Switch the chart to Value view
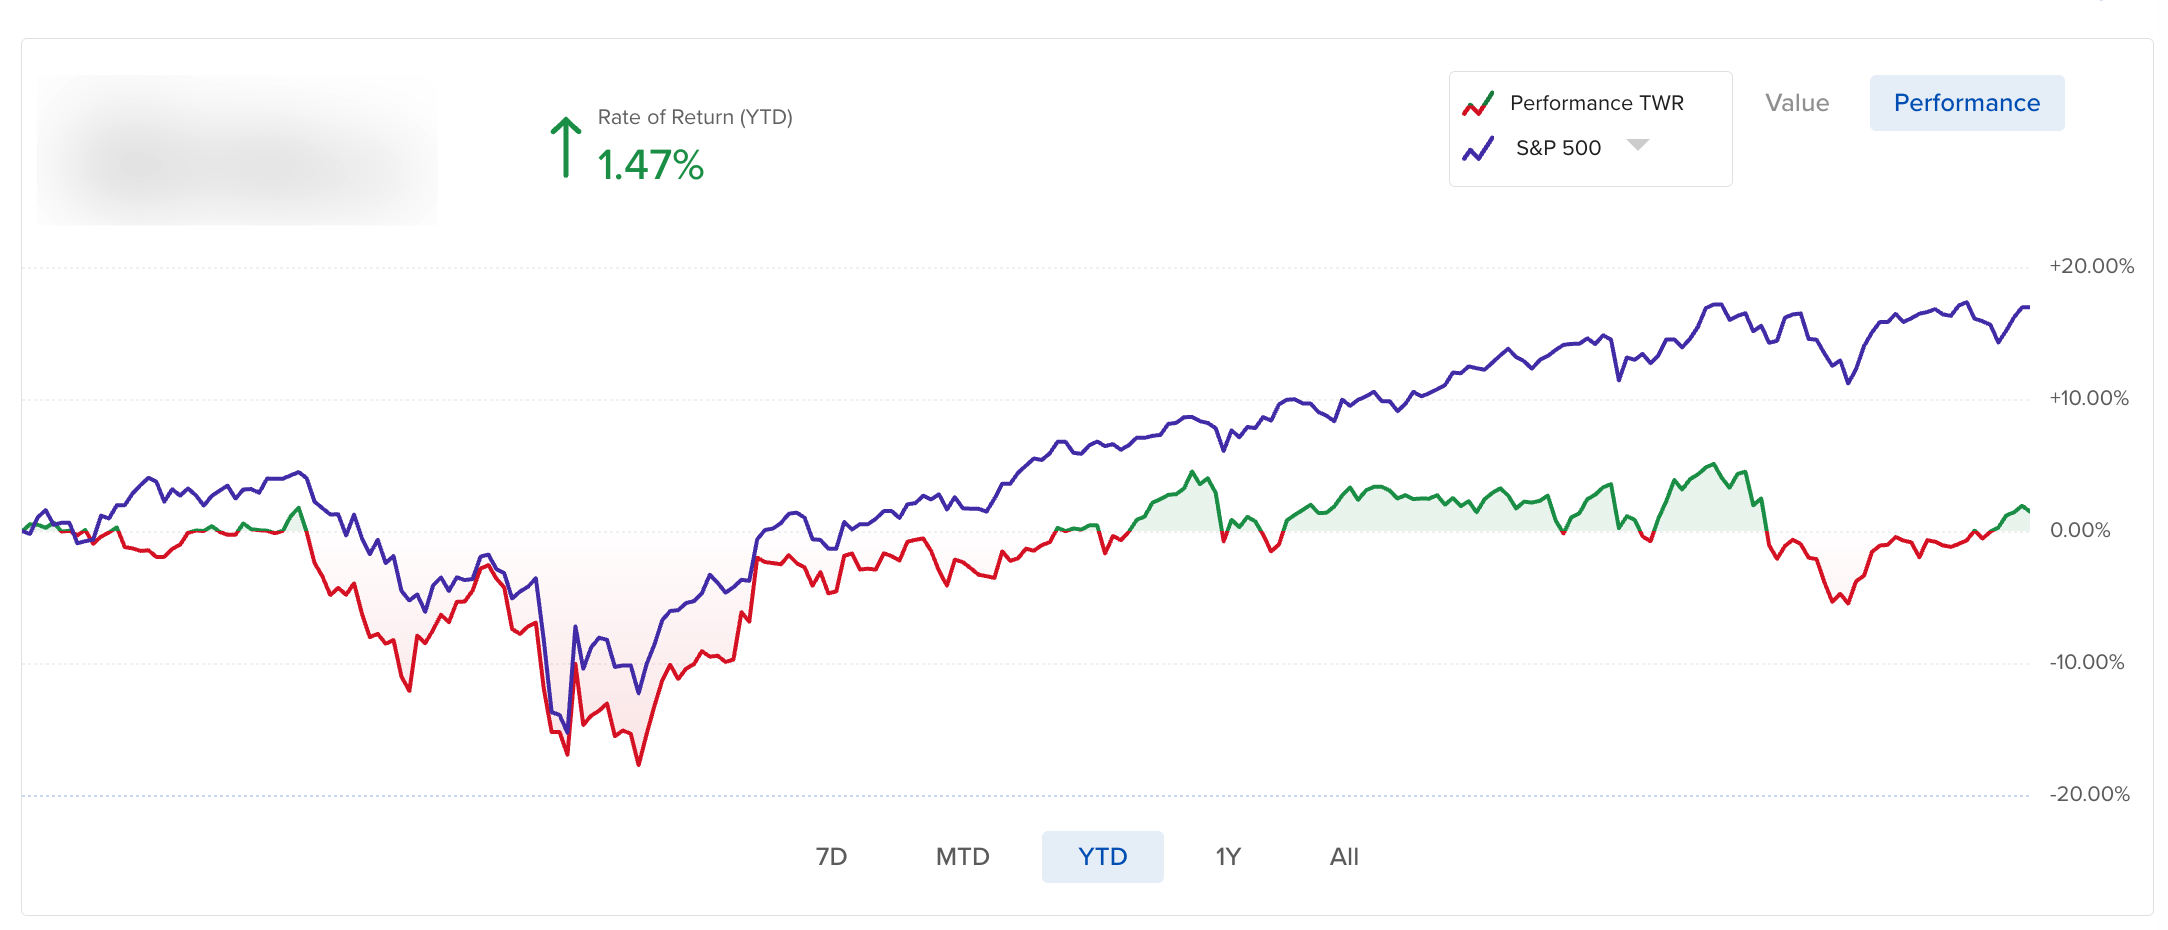This screenshot has height=930, width=2168. click(x=1797, y=103)
